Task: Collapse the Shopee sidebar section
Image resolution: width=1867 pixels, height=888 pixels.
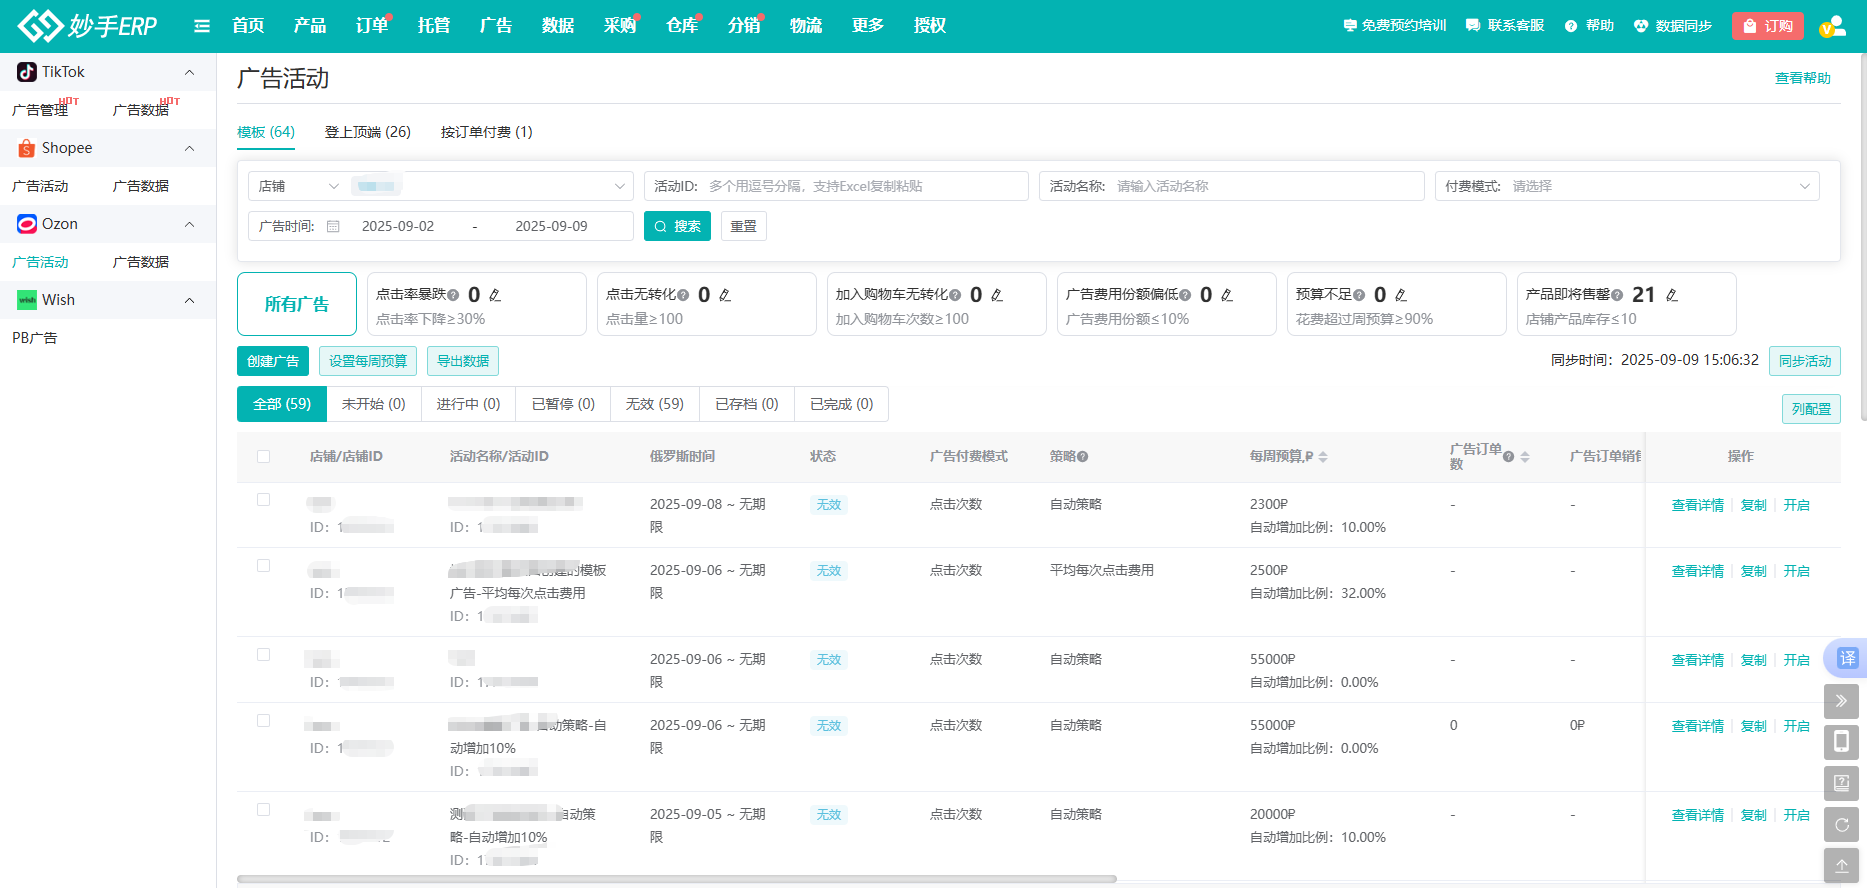Action: tap(189, 148)
